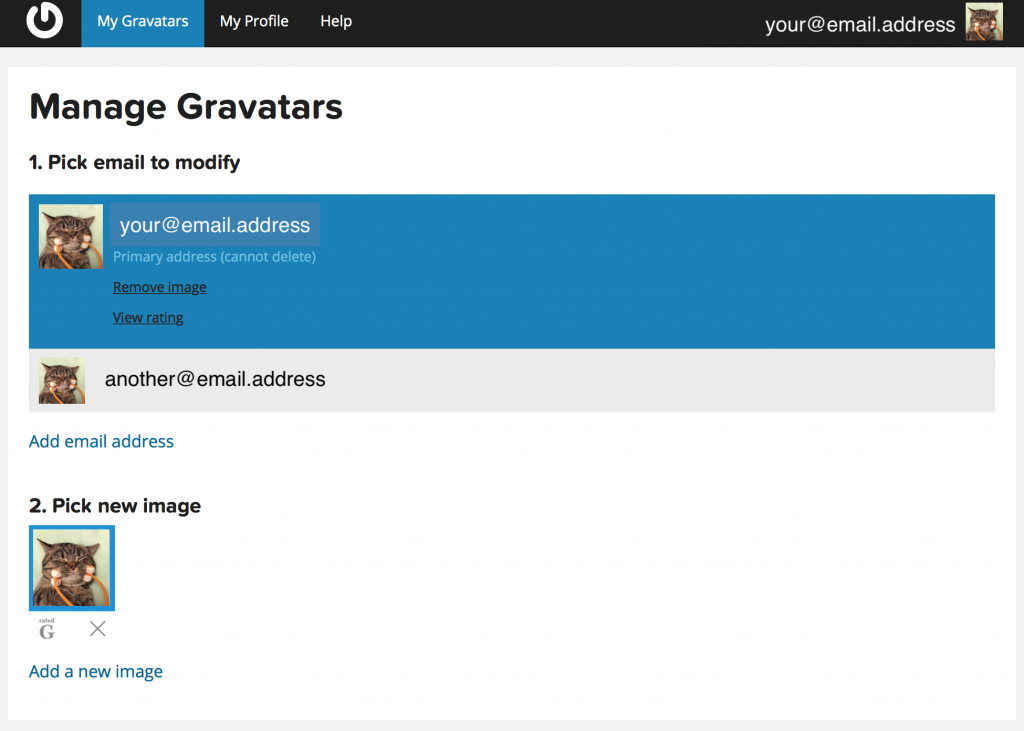The image size is (1024, 731).
Task: Select the your@email.address primary email label
Action: pos(215,226)
